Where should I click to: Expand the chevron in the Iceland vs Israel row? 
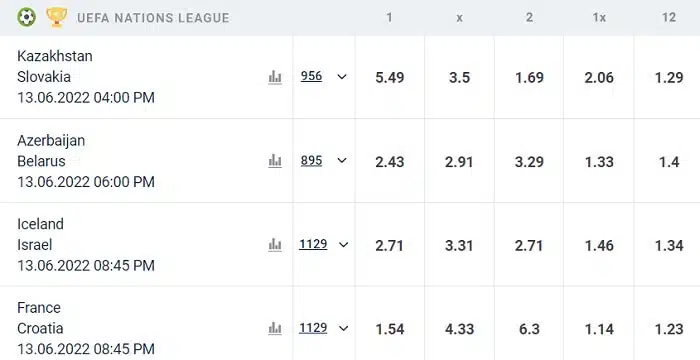(x=343, y=244)
